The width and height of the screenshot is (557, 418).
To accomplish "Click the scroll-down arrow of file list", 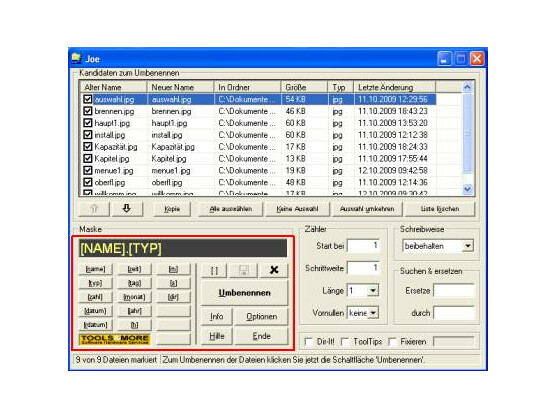I will (467, 189).
